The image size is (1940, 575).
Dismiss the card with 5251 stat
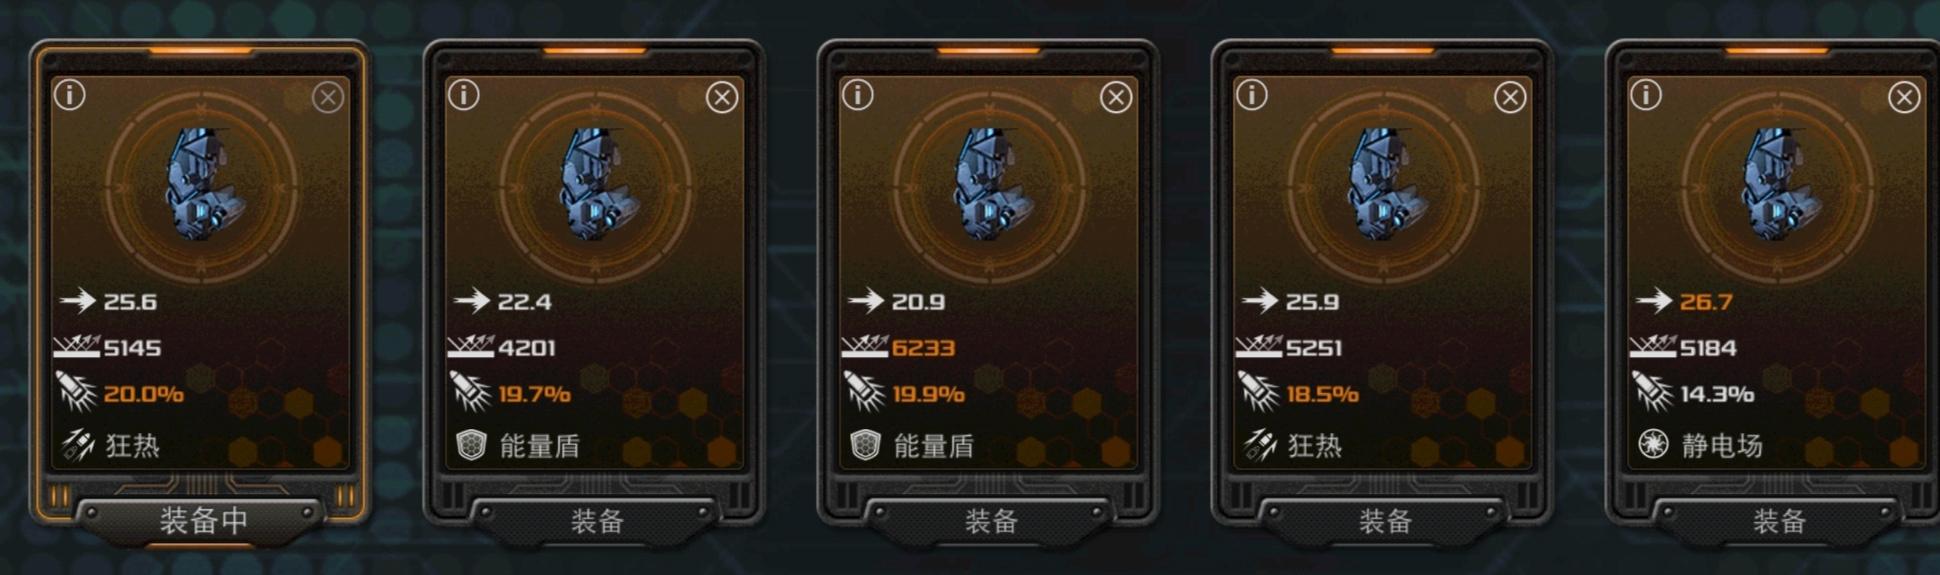point(1510,97)
